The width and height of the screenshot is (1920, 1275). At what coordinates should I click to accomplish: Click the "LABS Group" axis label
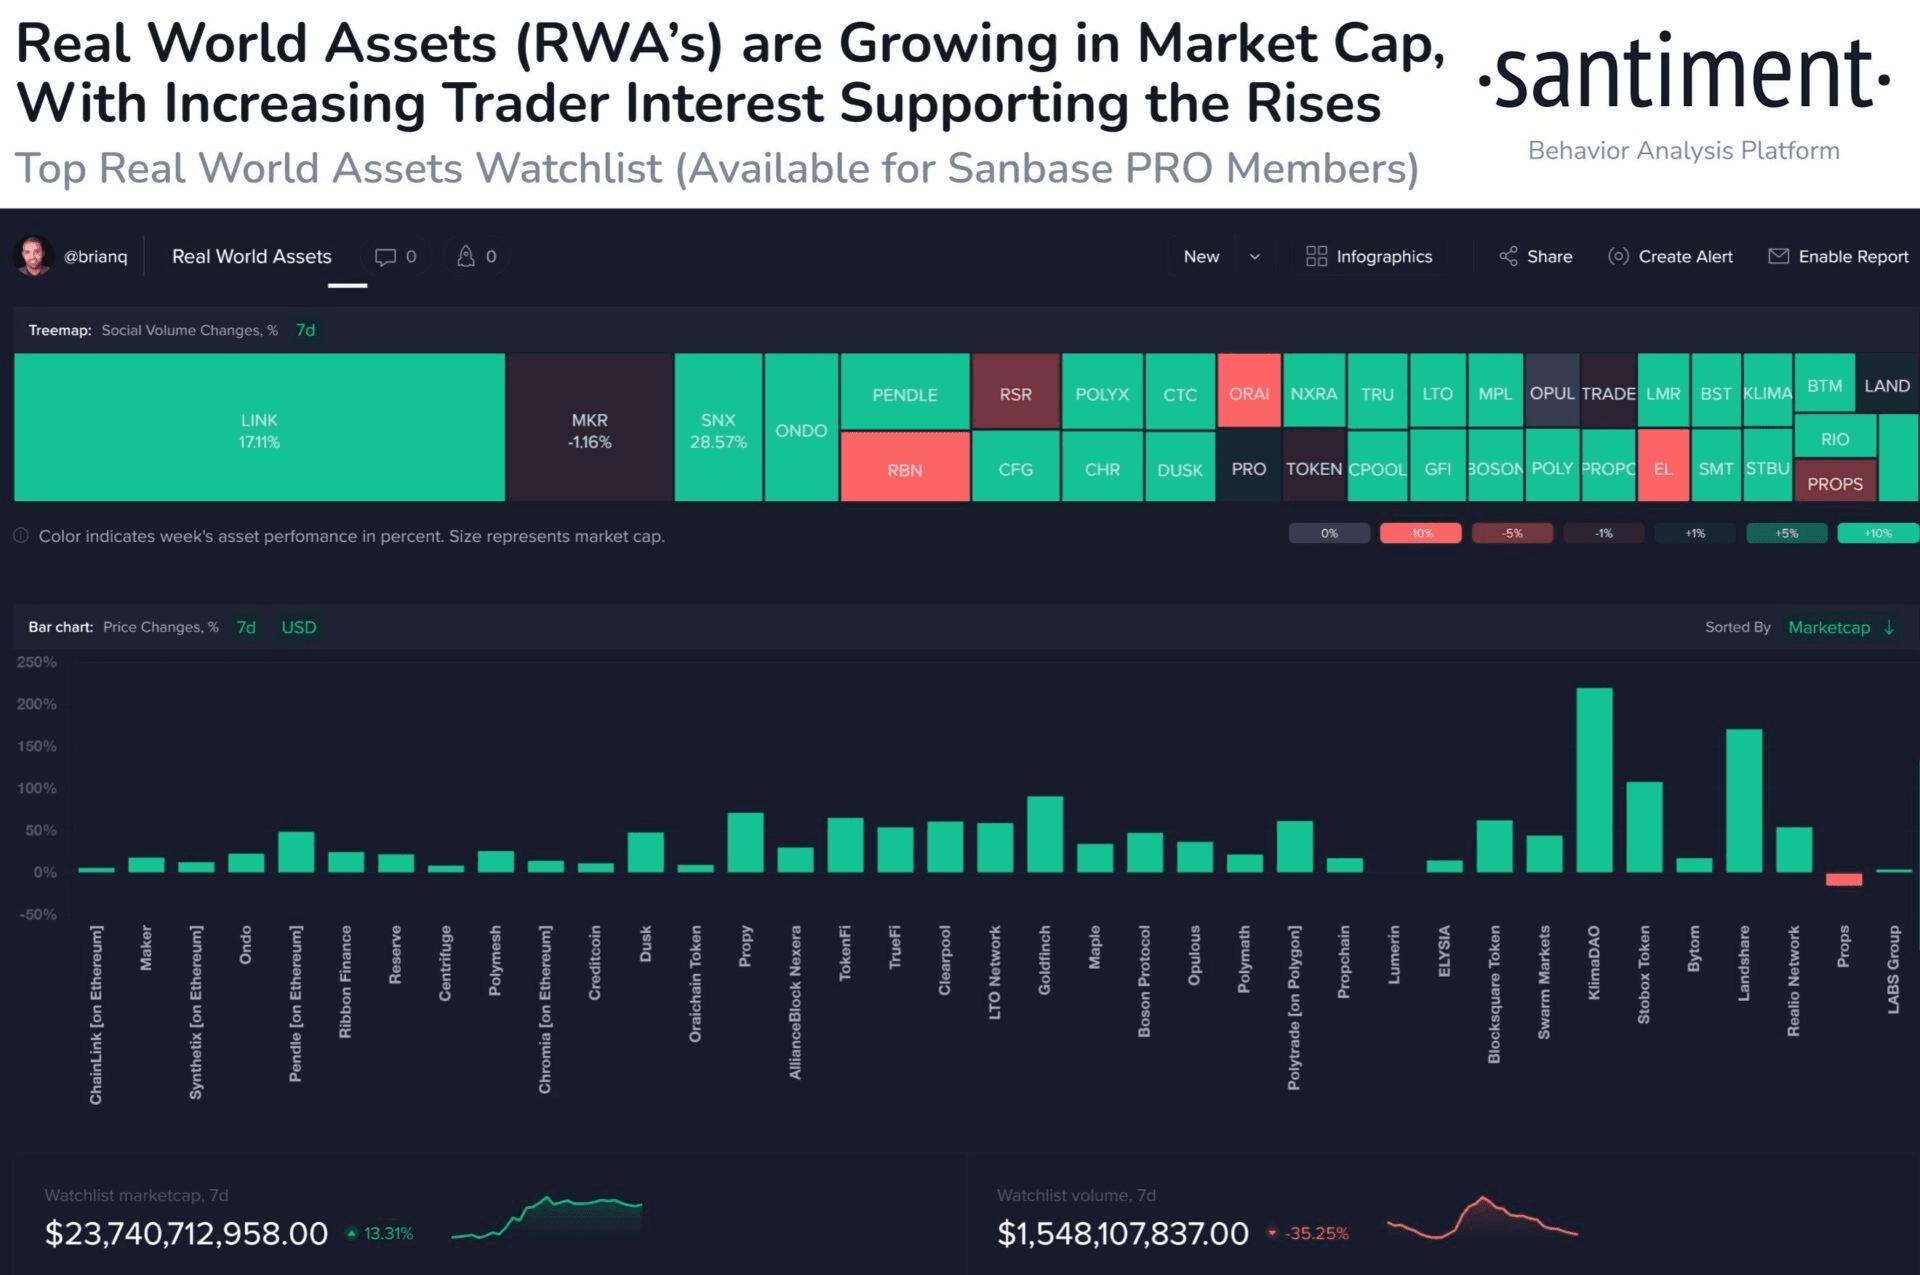(x=1893, y=970)
